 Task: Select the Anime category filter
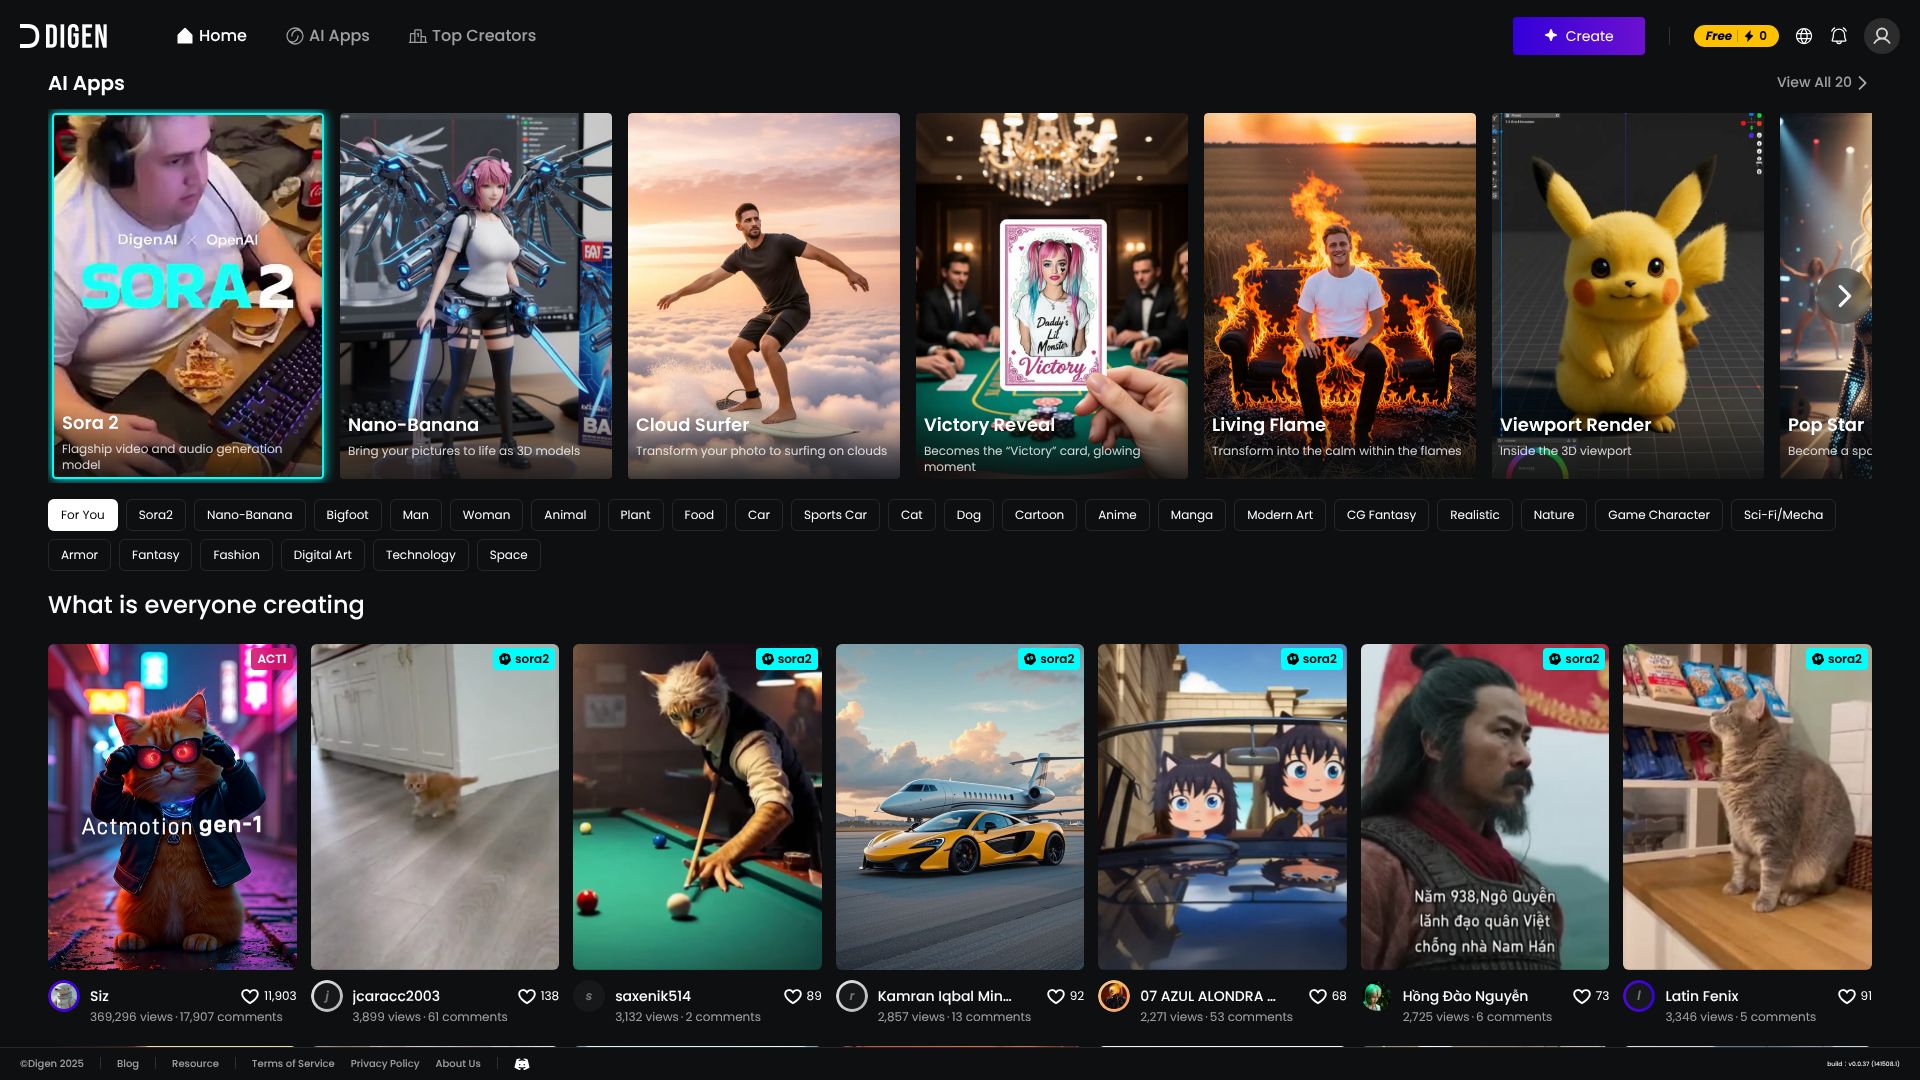(x=1117, y=515)
